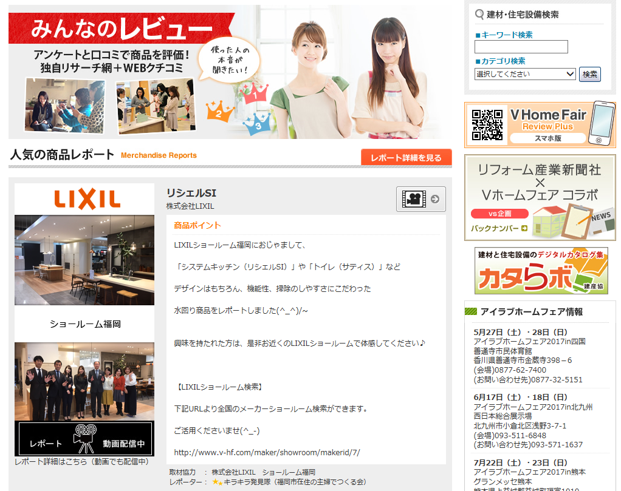Click the みんなのレビュー header banner title
The height and width of the screenshot is (491, 621).
click(x=121, y=29)
